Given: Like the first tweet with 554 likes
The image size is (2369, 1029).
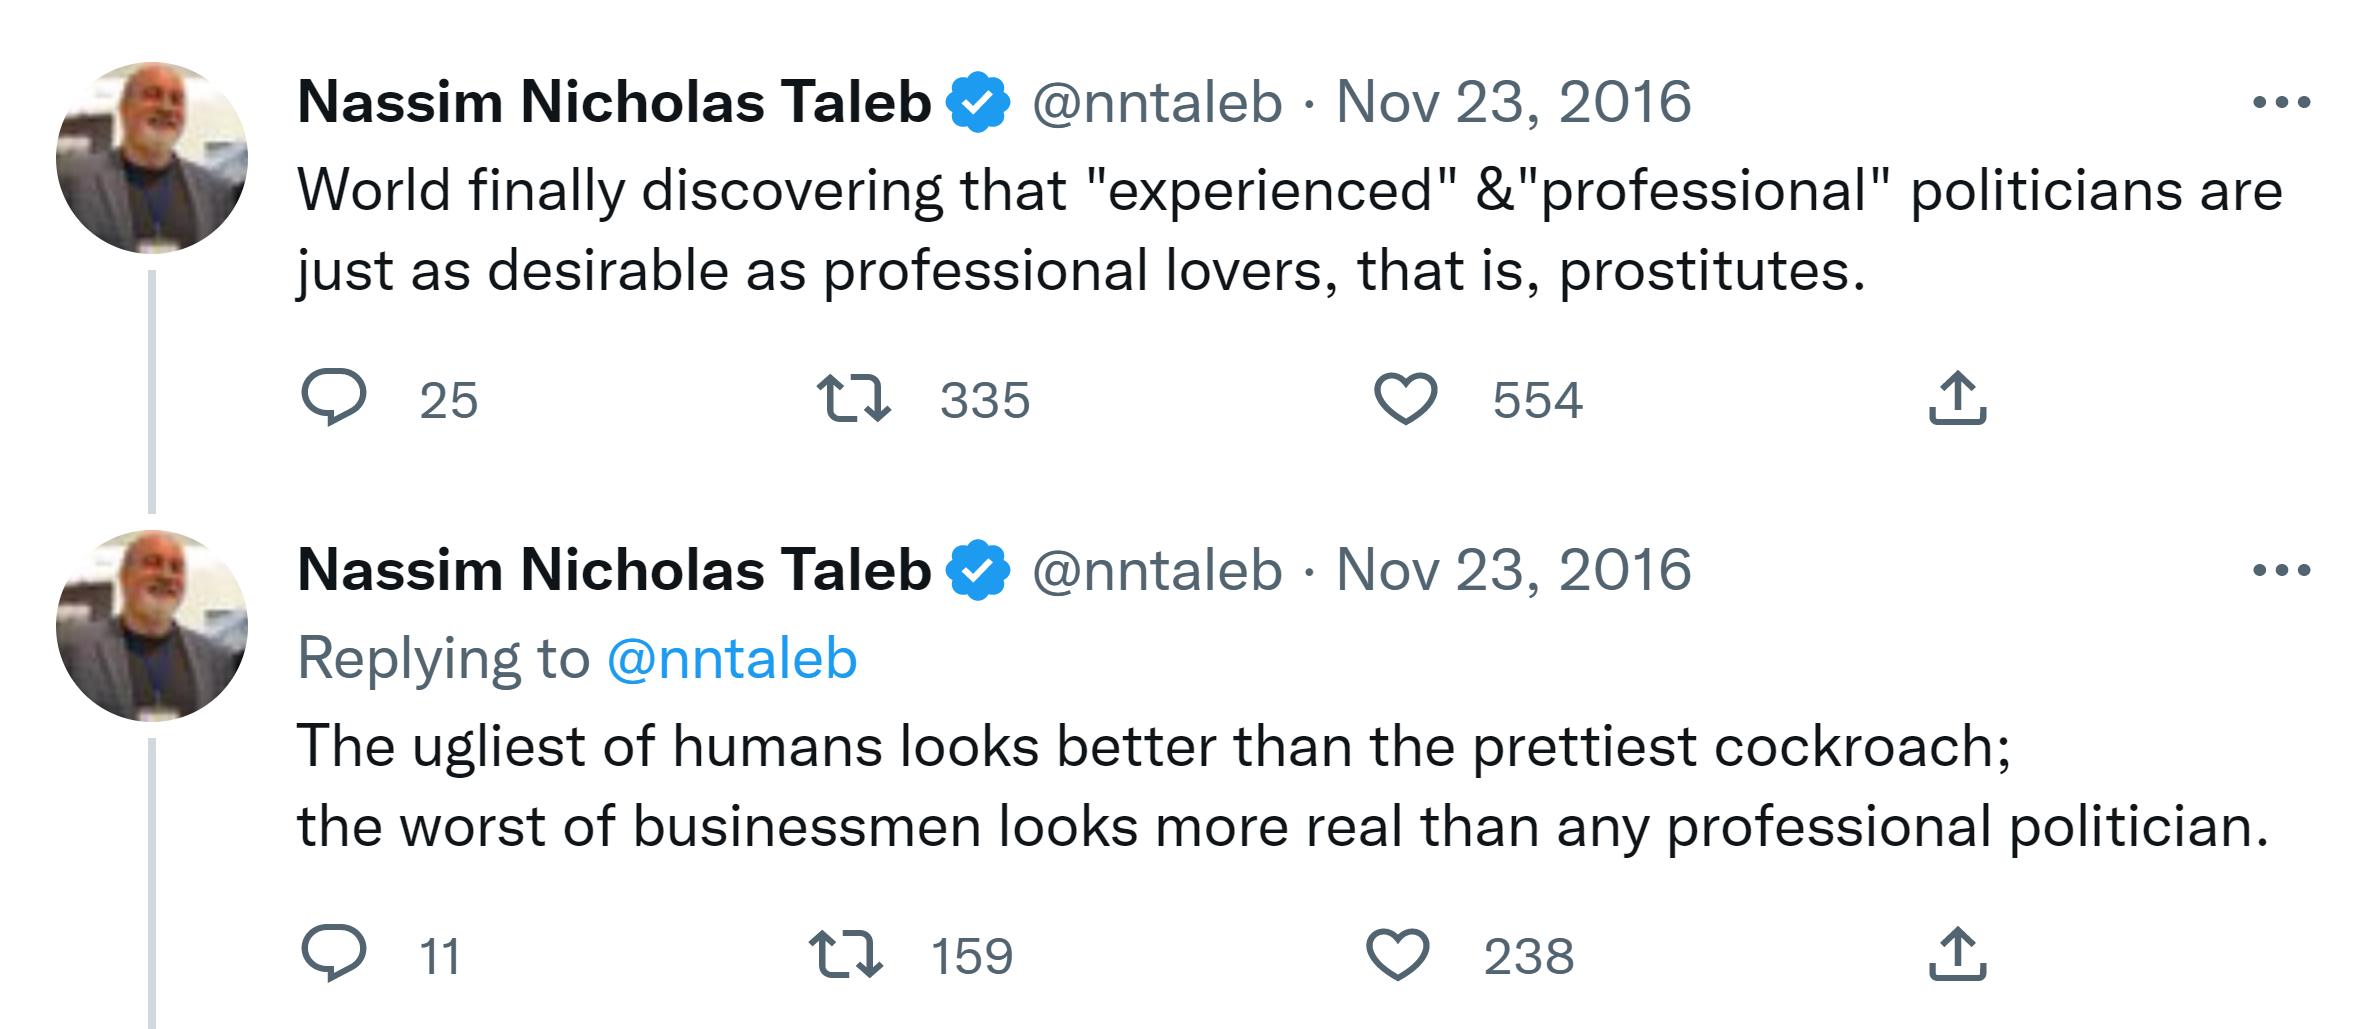Looking at the screenshot, I should [1405, 398].
